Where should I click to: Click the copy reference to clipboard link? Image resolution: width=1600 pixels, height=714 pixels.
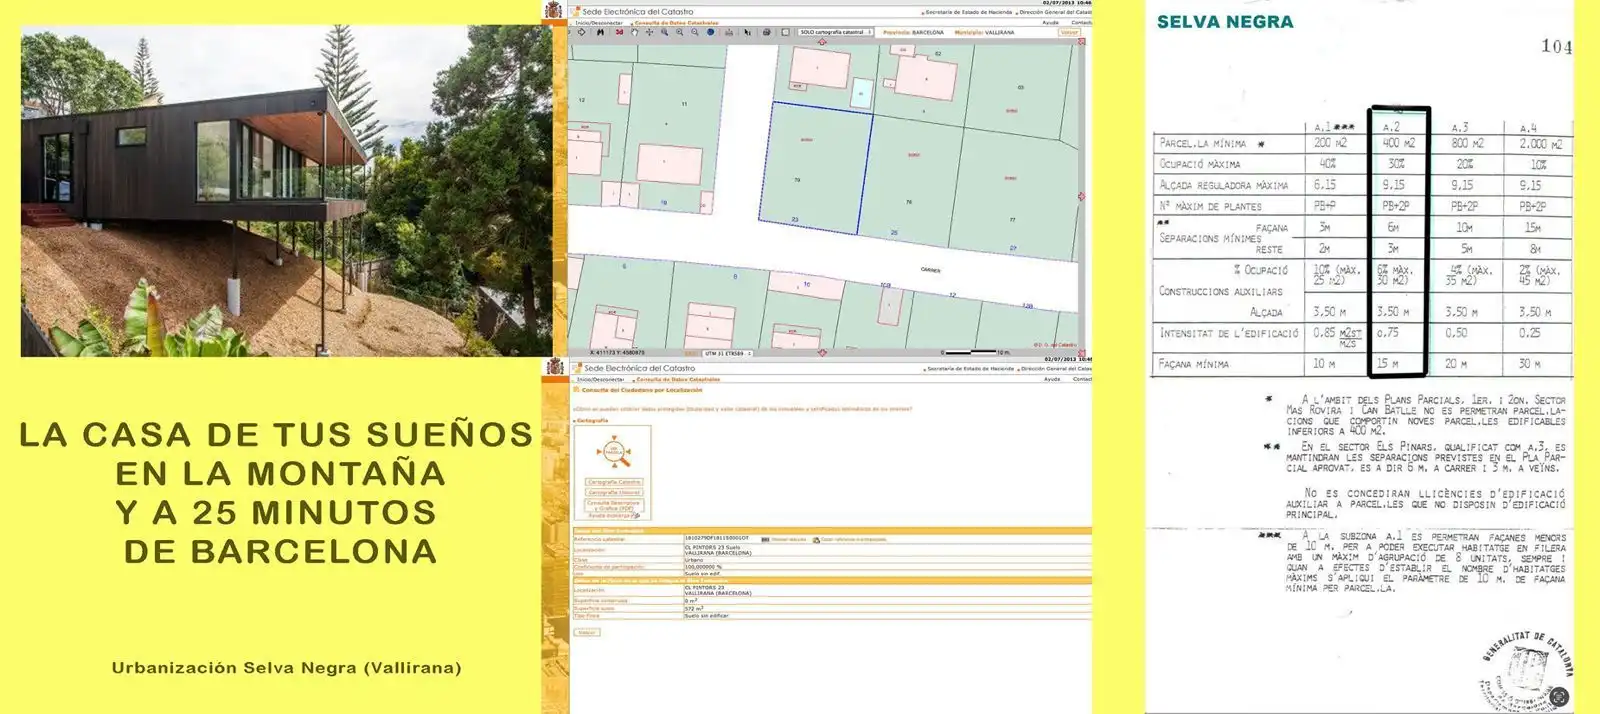852,540
